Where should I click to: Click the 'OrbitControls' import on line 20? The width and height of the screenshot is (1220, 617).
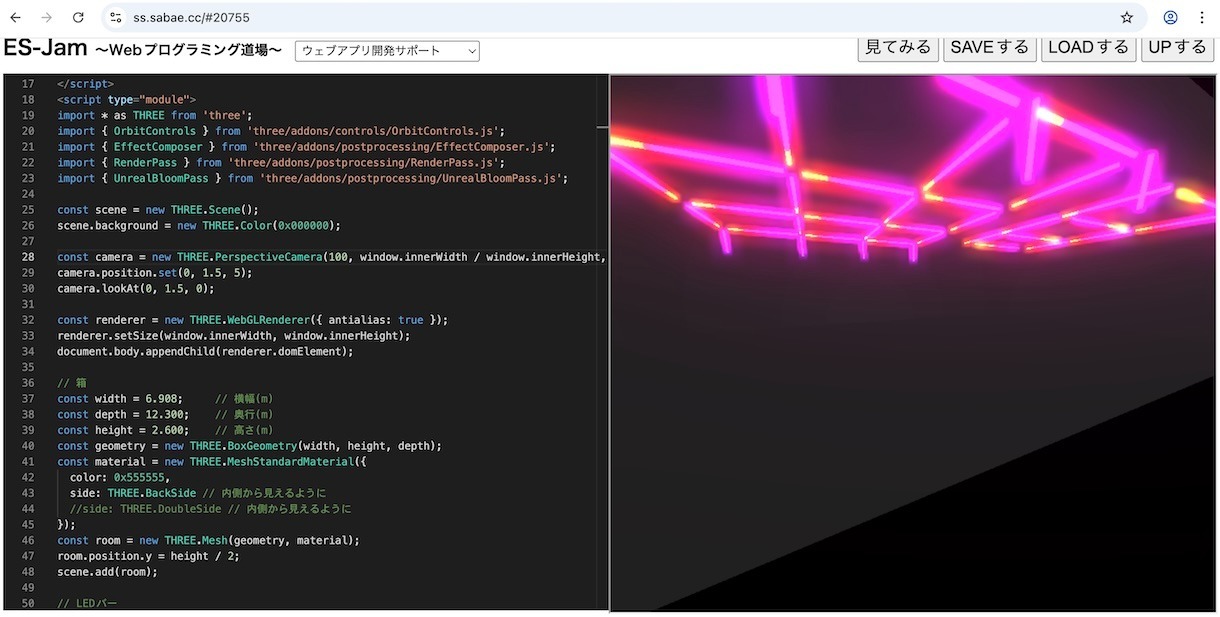click(154, 130)
